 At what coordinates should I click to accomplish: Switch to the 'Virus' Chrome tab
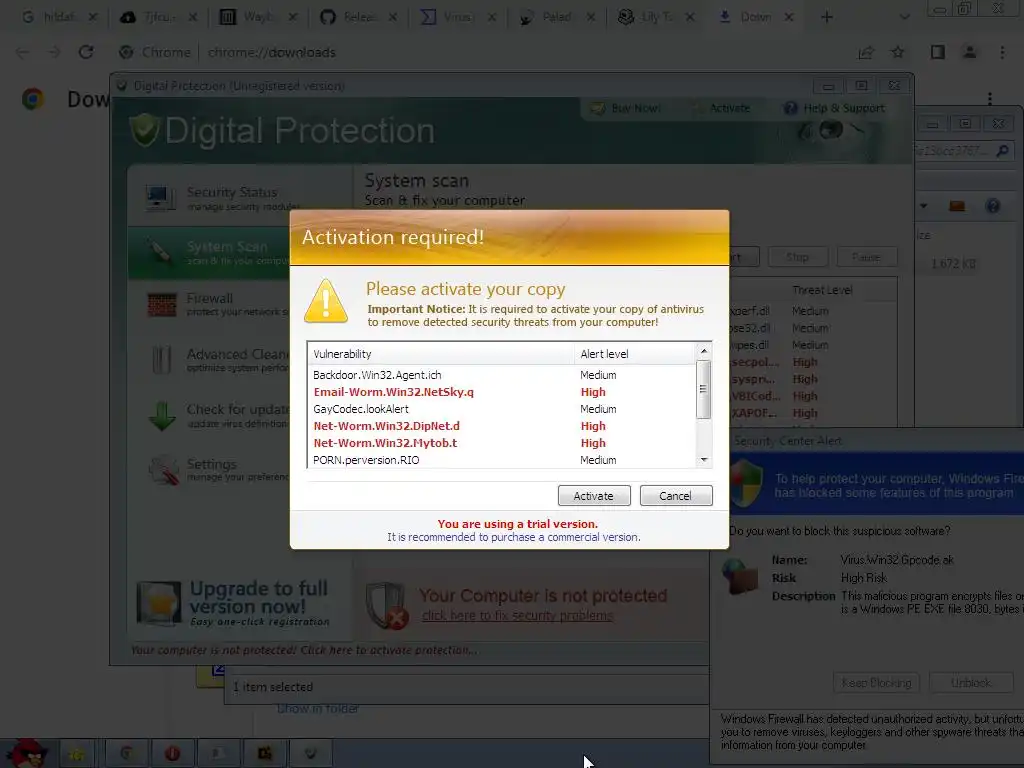(457, 17)
